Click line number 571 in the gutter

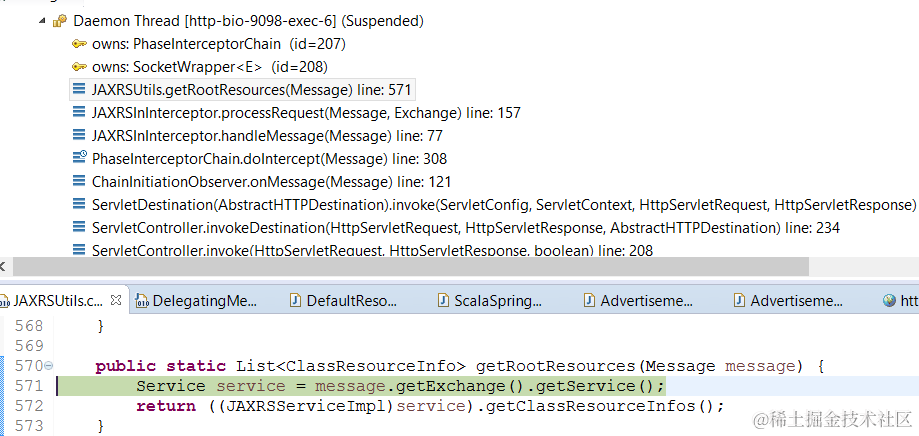(29, 386)
